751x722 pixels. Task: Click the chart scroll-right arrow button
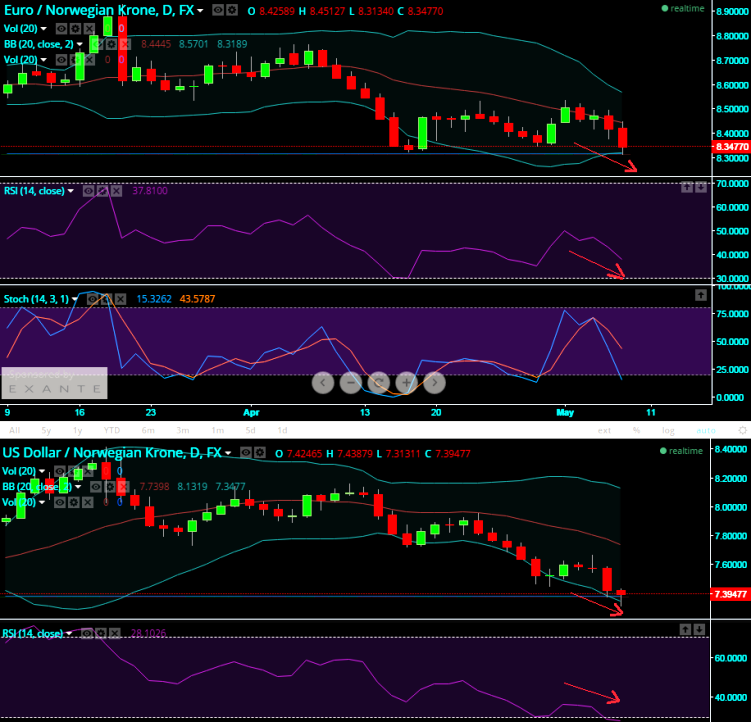point(434,382)
